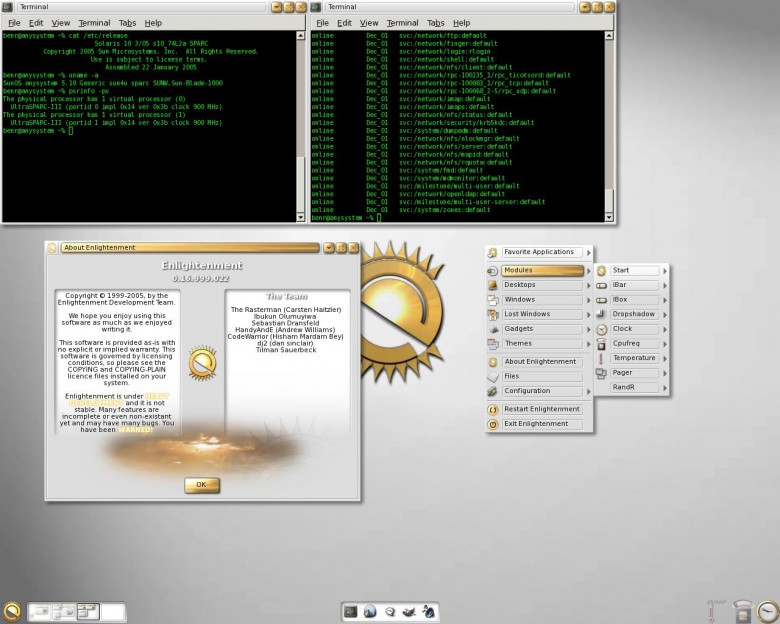780x624 pixels.
Task: Click the 'svc:/system/zones:default' line in right Terminal
Action: coord(445,210)
